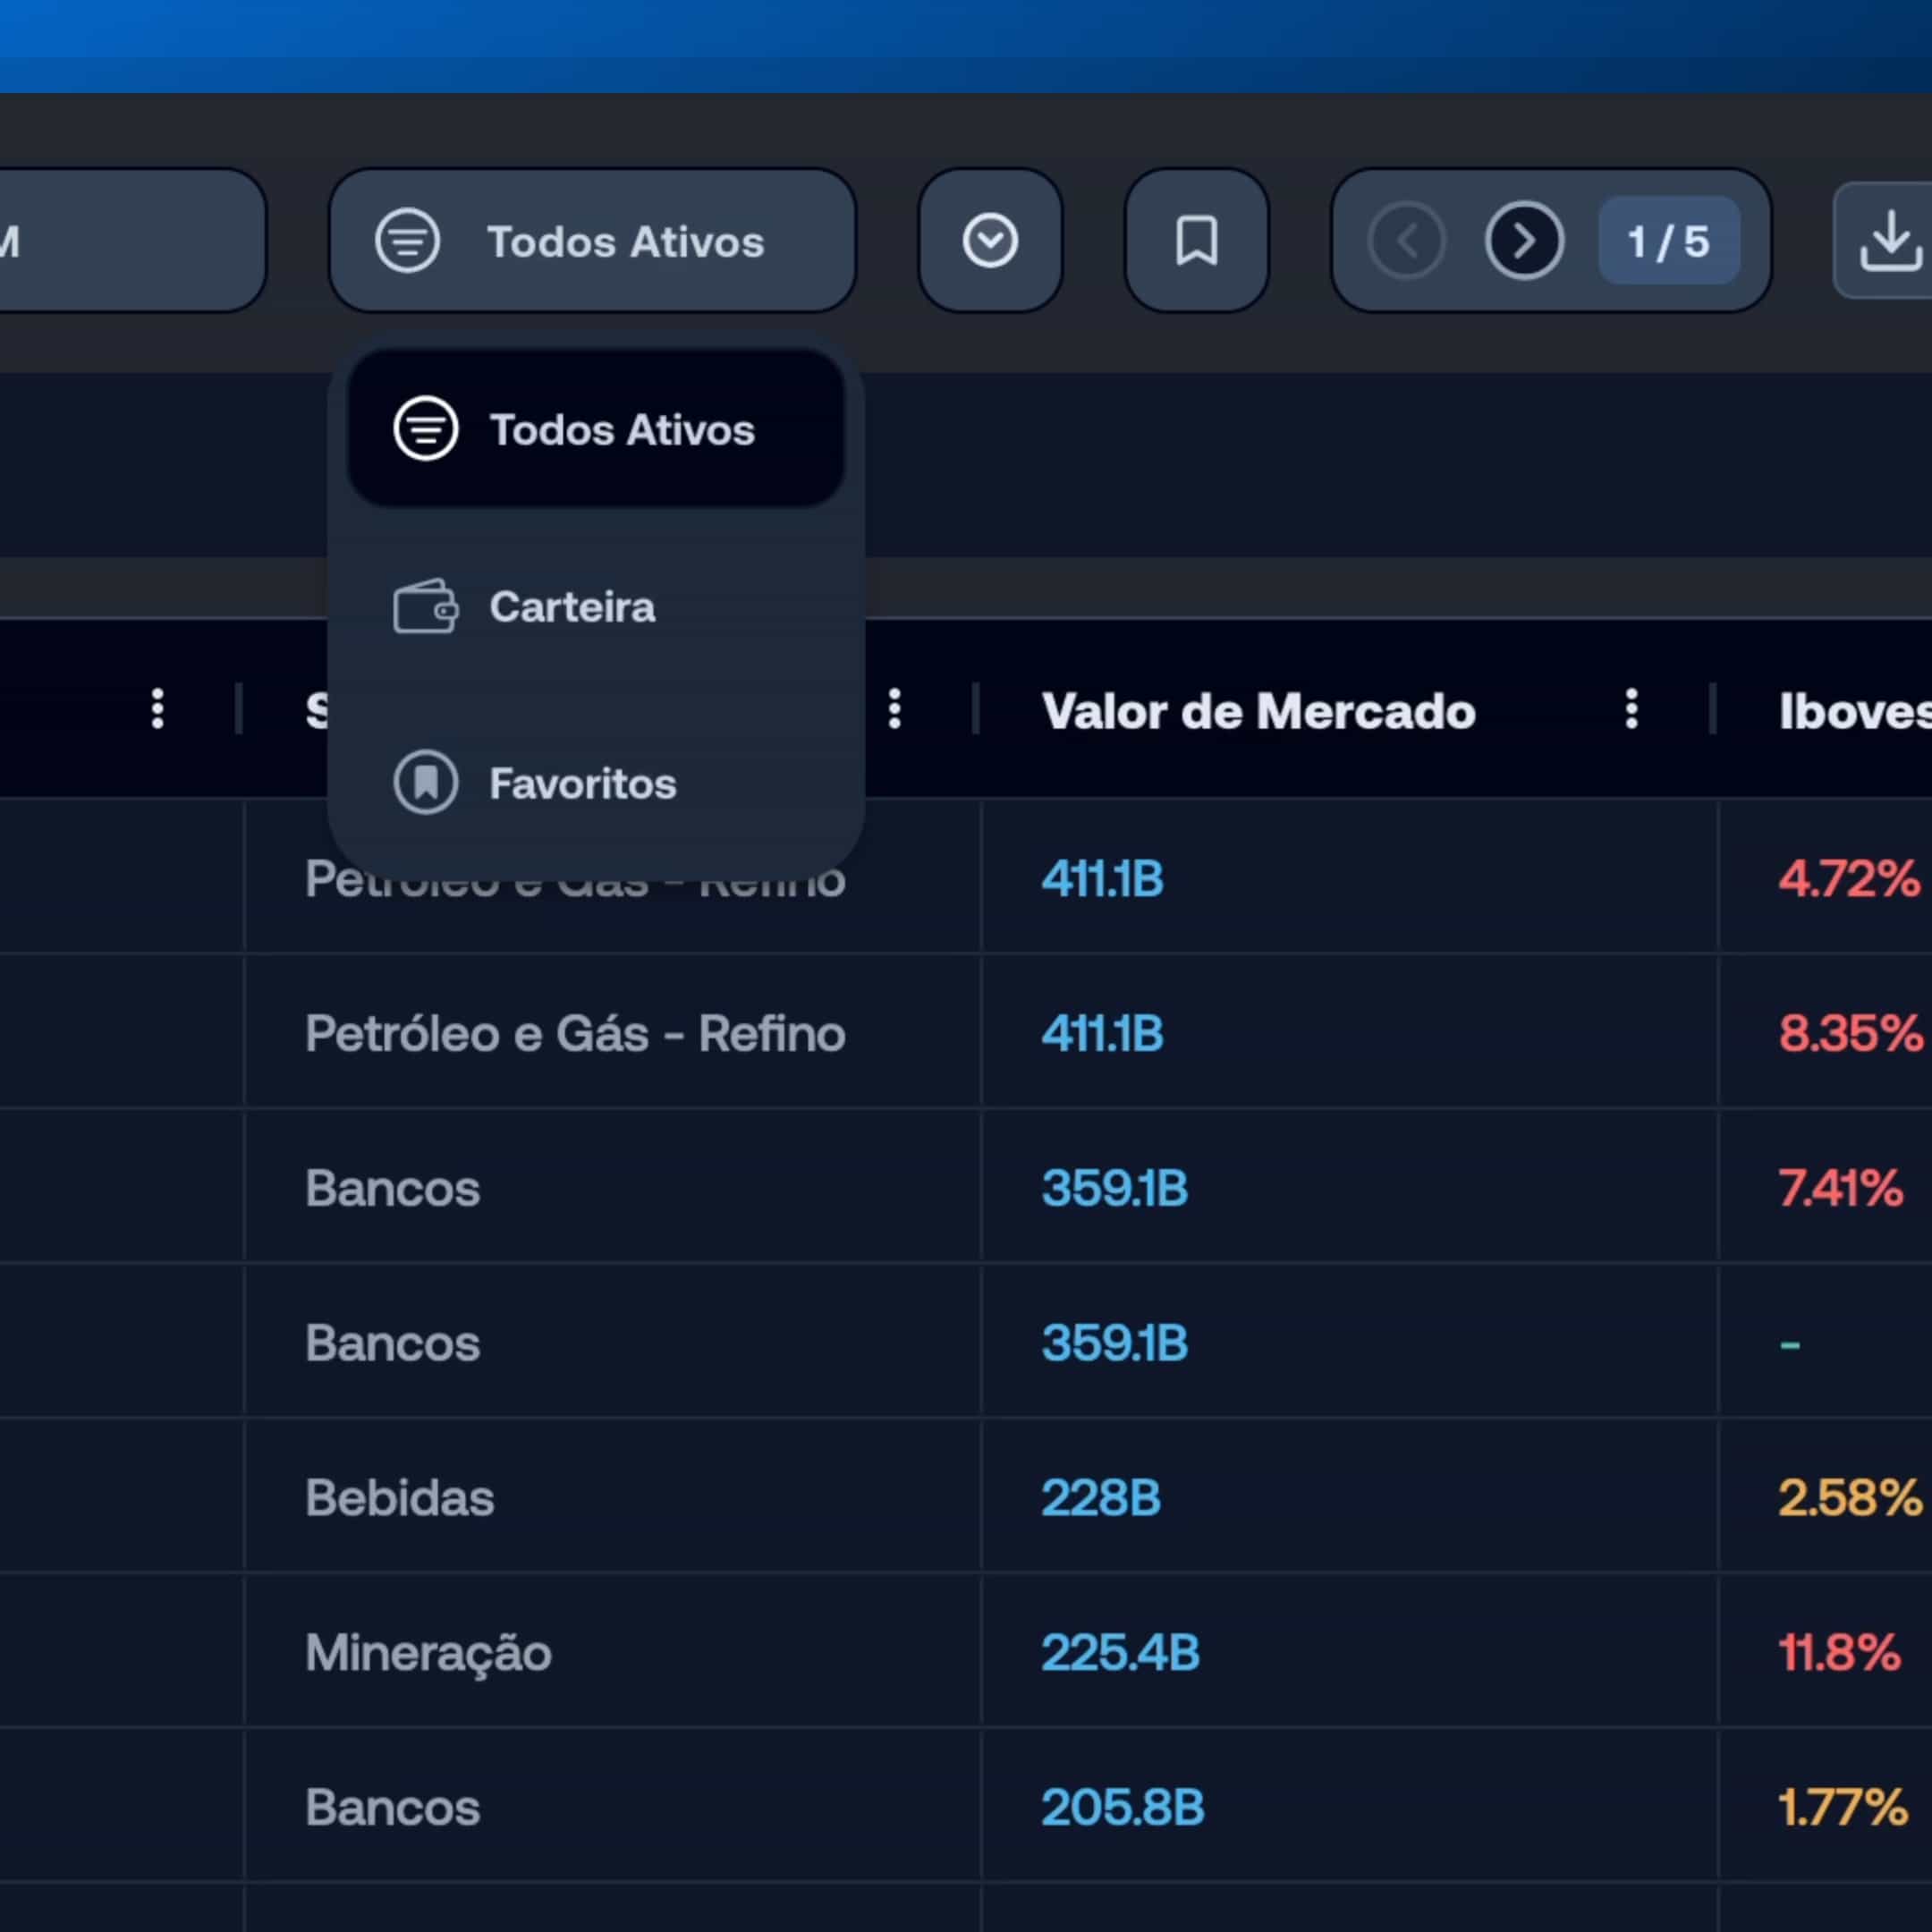Click the Valor de Mercado column header
Screen dimensions: 1932x1932
1258,711
